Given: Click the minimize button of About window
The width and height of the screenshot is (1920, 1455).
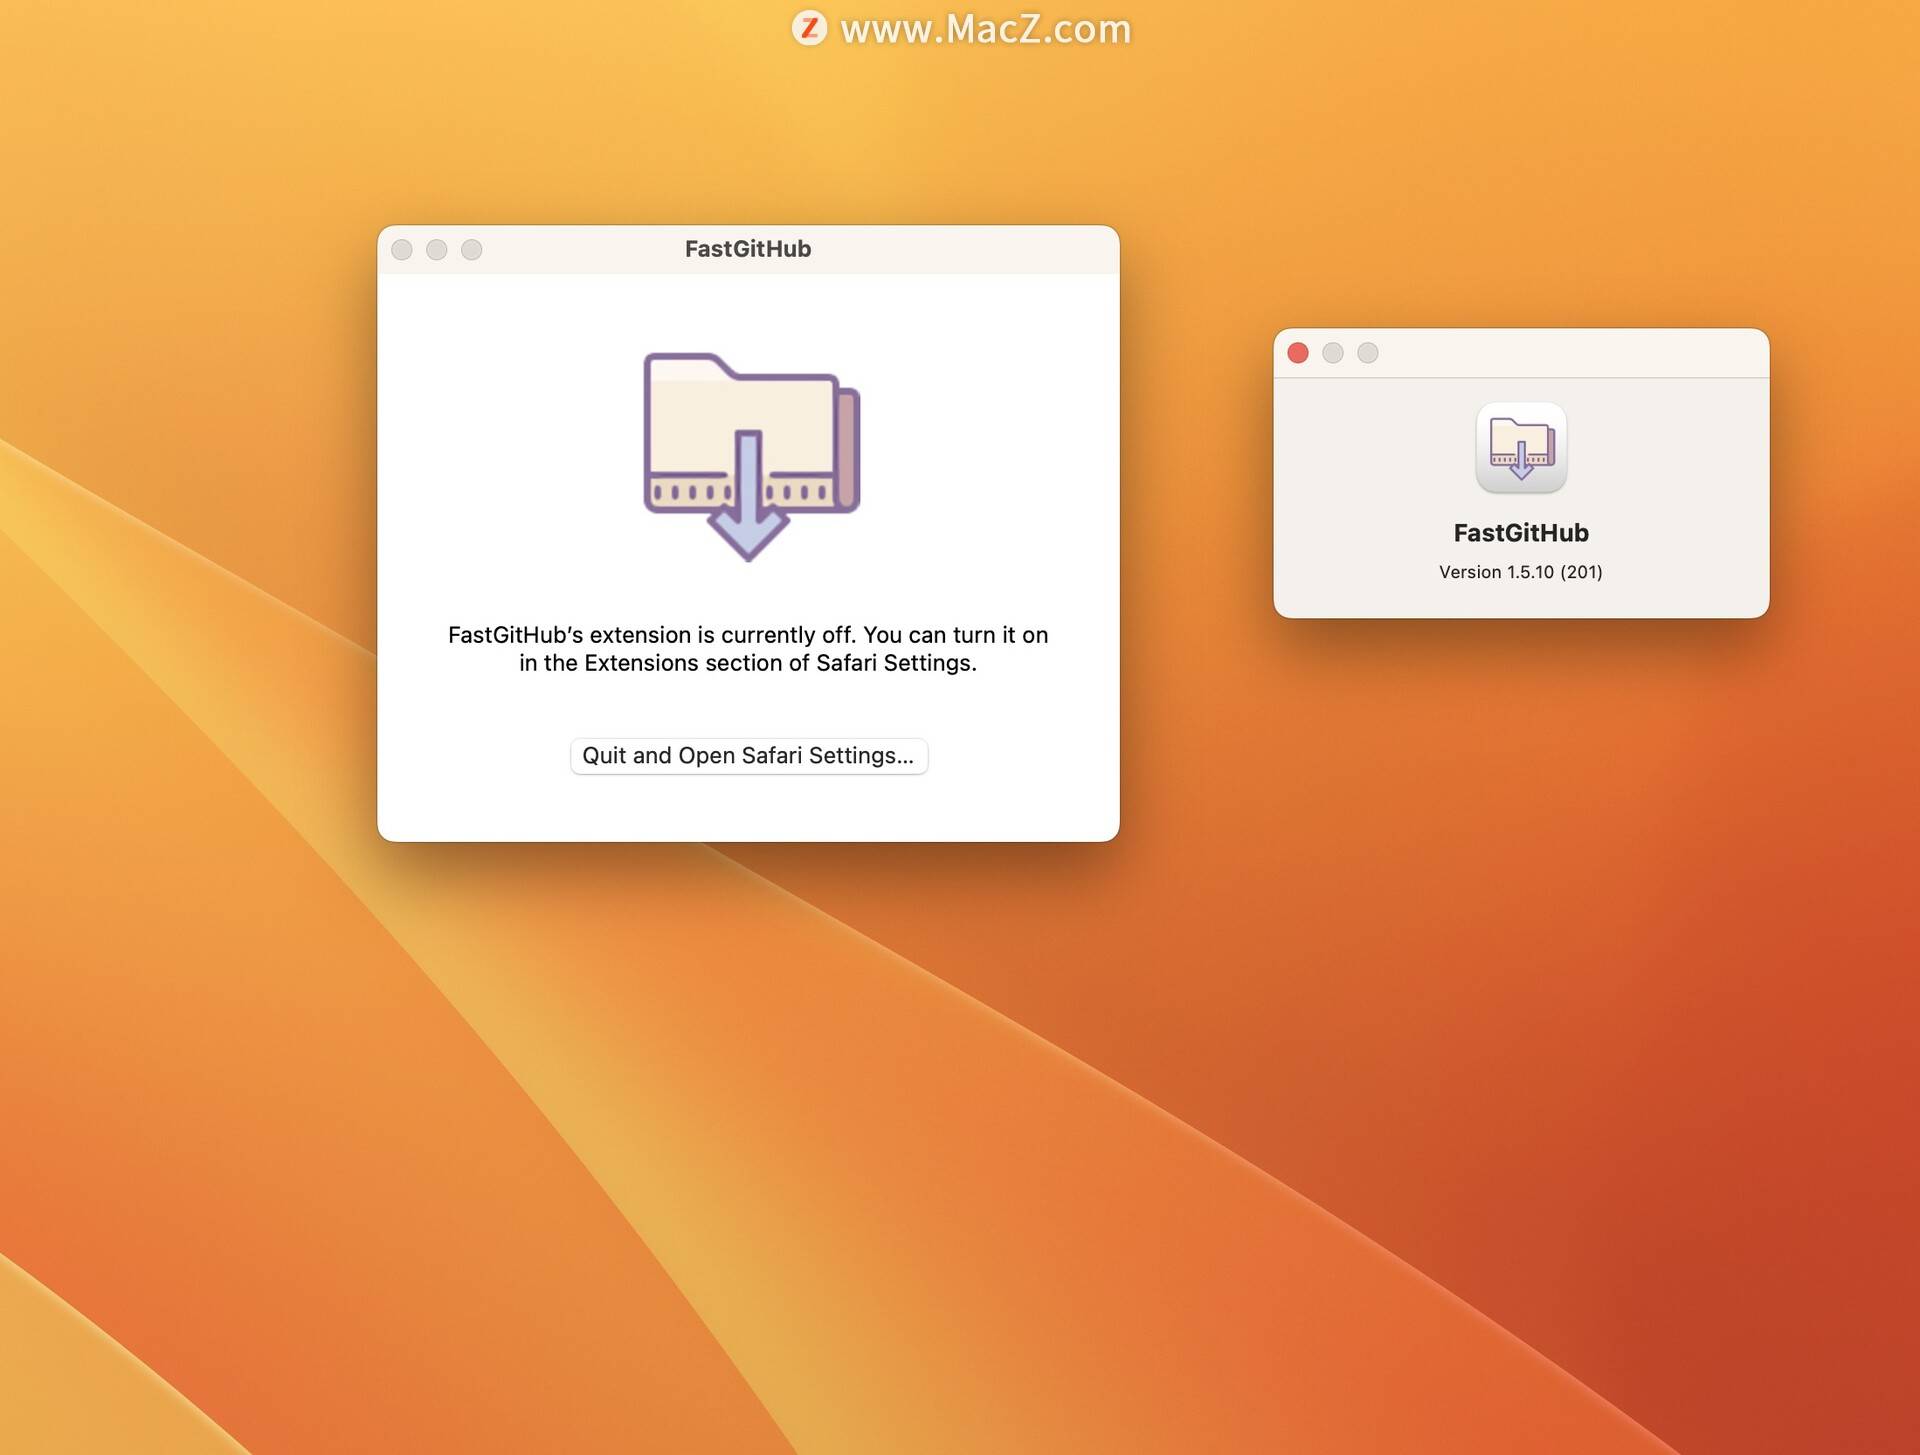Looking at the screenshot, I should point(1333,353).
